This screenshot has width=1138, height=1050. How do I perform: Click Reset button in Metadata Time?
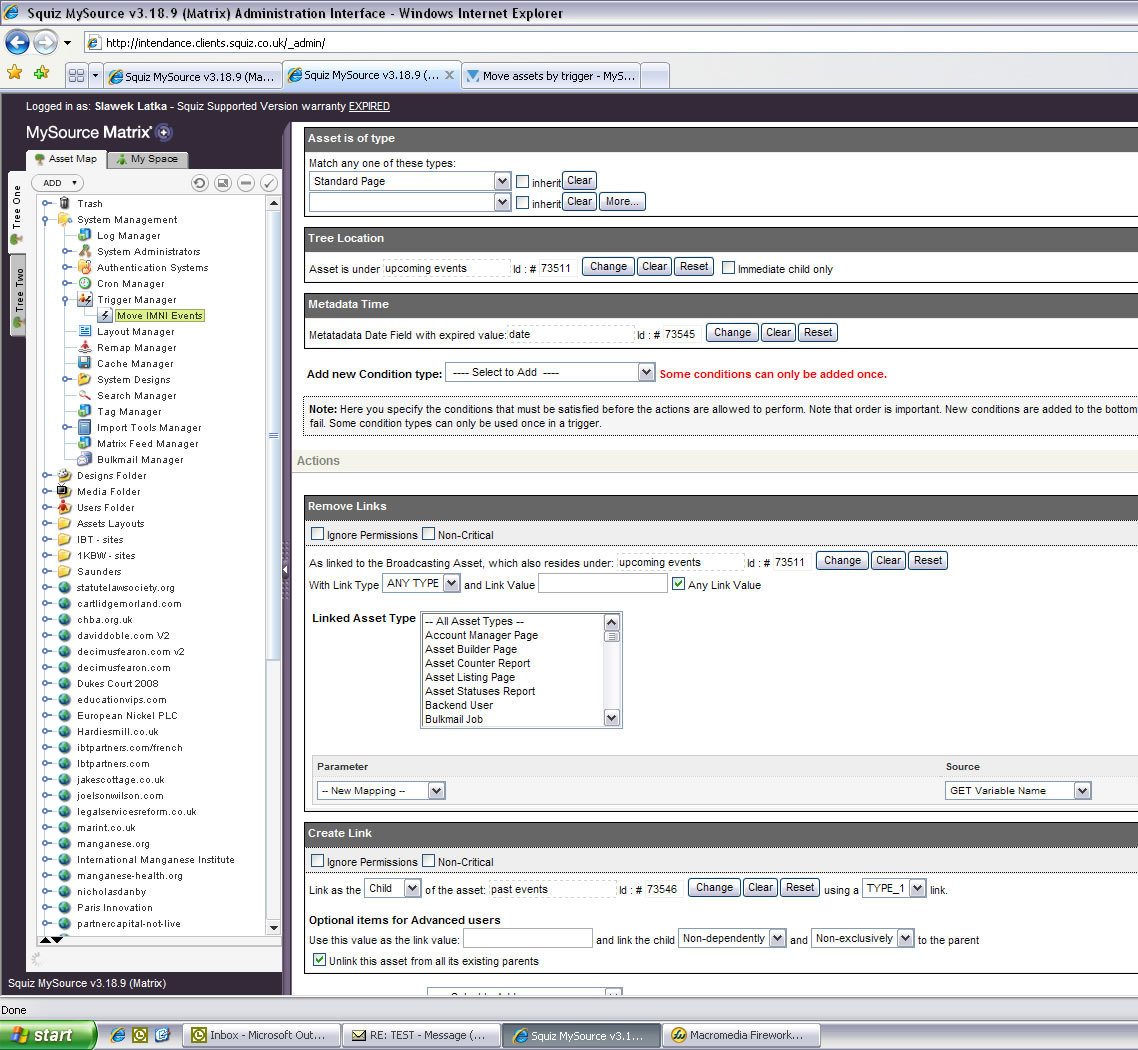click(818, 332)
